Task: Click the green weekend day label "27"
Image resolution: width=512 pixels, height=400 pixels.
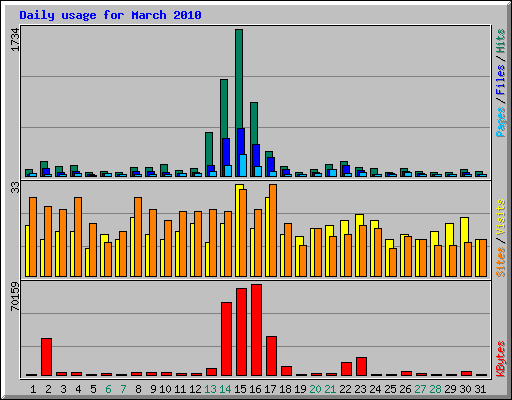Action: [420, 389]
